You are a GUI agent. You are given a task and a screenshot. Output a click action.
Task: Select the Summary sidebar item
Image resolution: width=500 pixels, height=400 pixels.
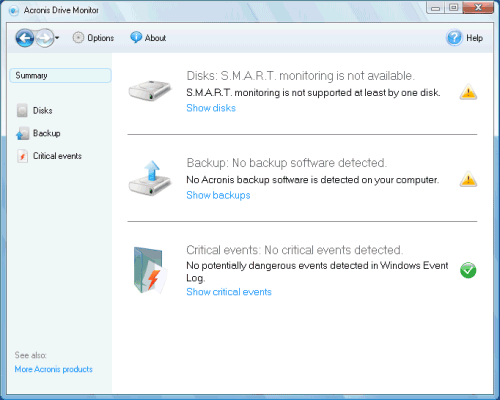pos(61,75)
